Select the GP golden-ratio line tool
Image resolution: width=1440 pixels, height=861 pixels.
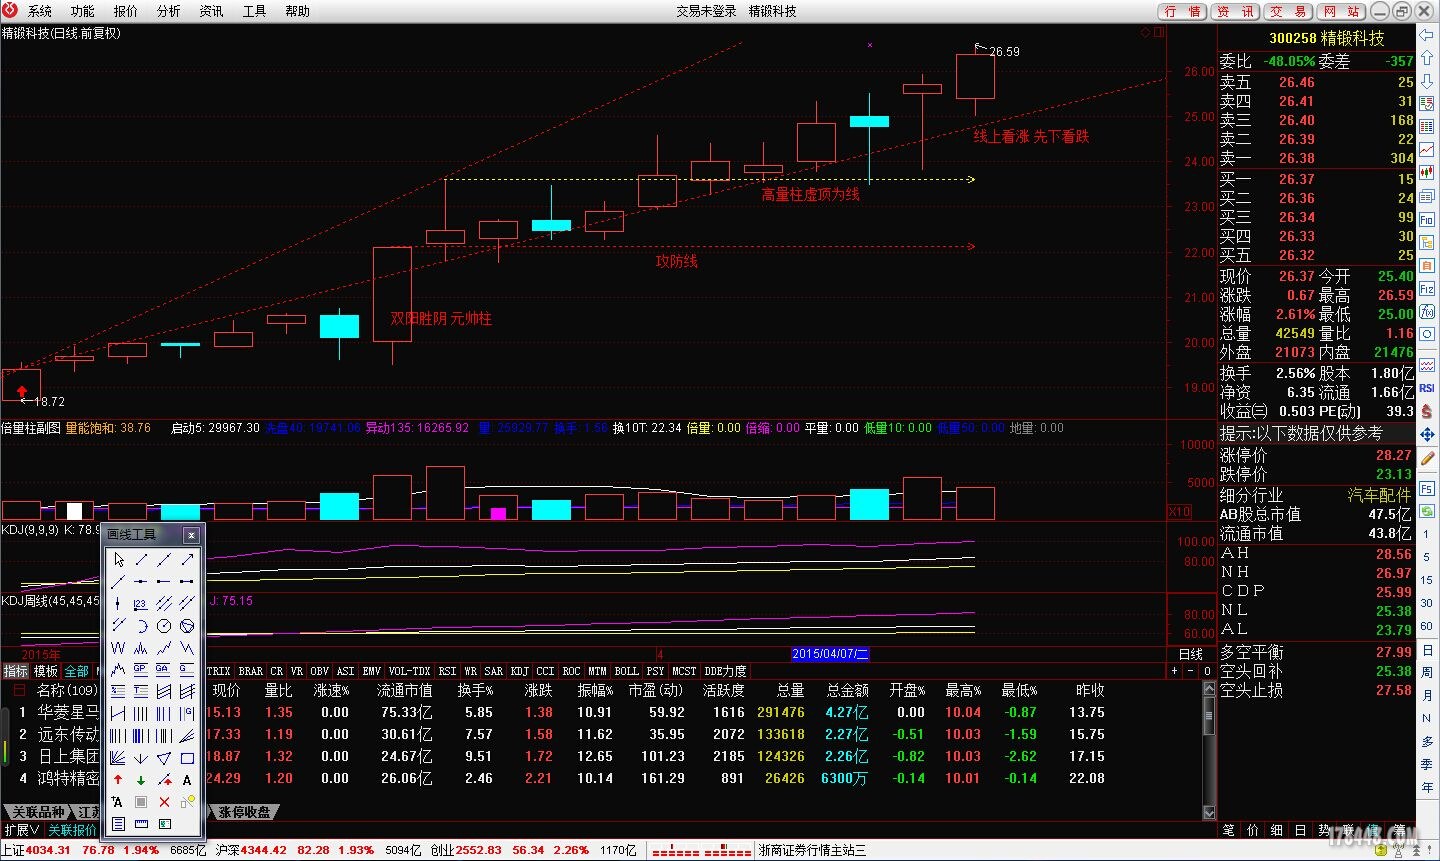(x=141, y=669)
